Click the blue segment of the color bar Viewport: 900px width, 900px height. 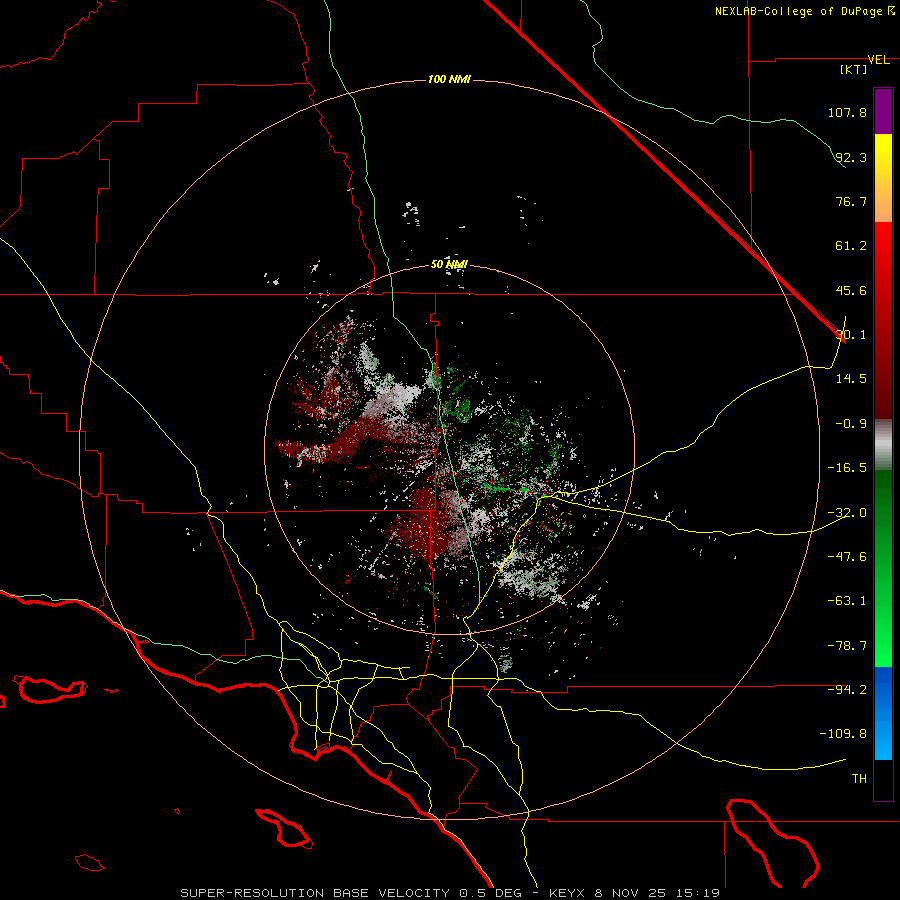tap(883, 713)
